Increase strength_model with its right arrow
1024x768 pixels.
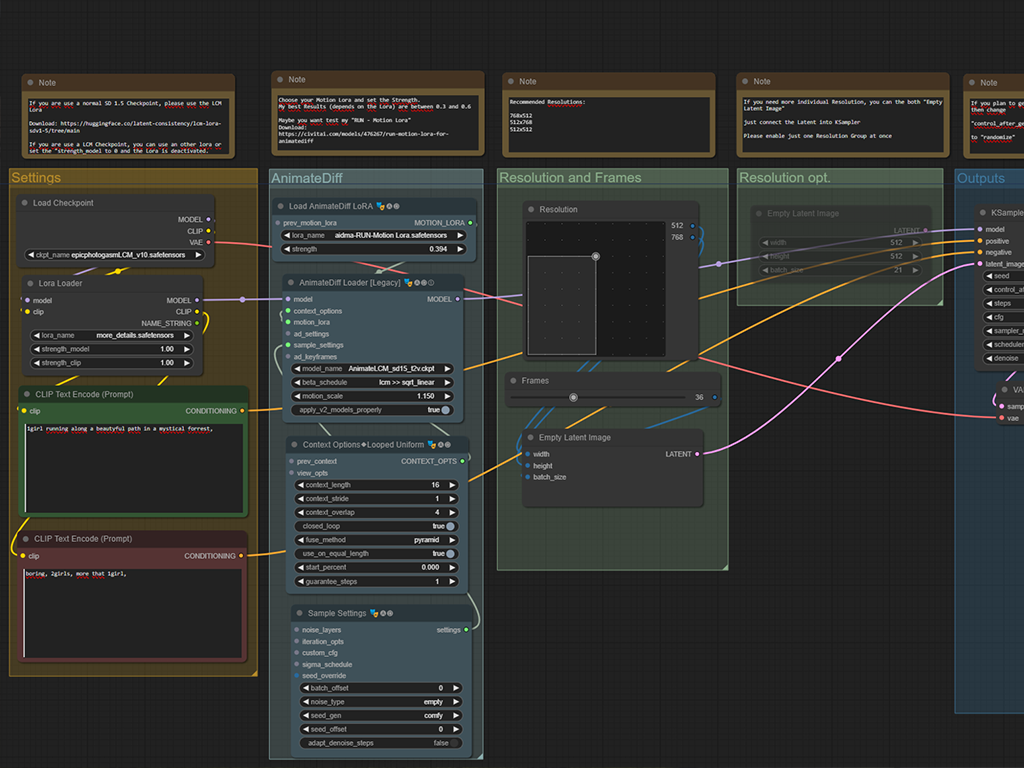187,349
